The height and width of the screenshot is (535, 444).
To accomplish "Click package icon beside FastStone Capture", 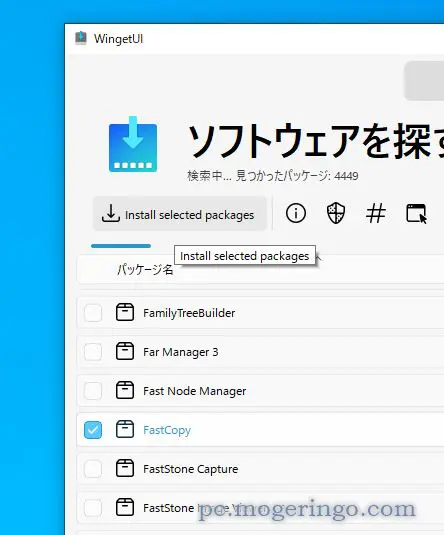I will [x=125, y=468].
